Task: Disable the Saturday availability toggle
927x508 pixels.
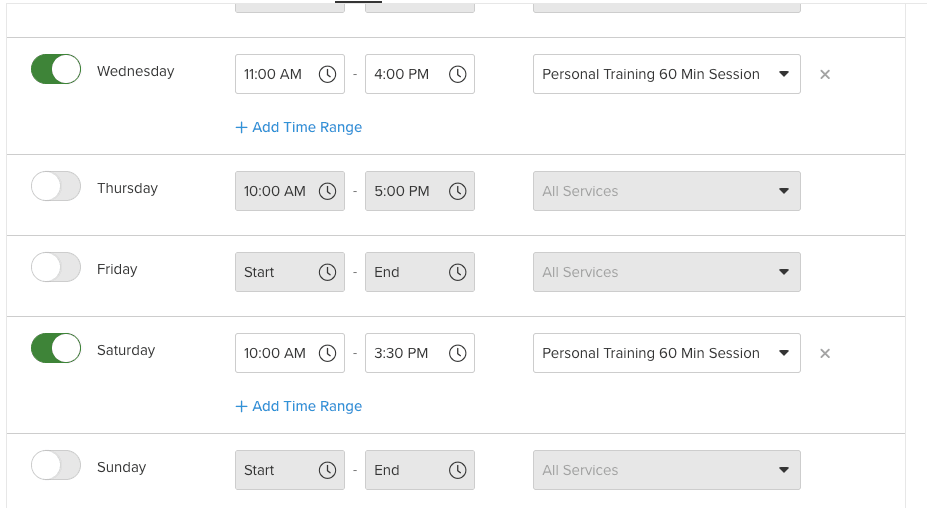Action: (56, 348)
